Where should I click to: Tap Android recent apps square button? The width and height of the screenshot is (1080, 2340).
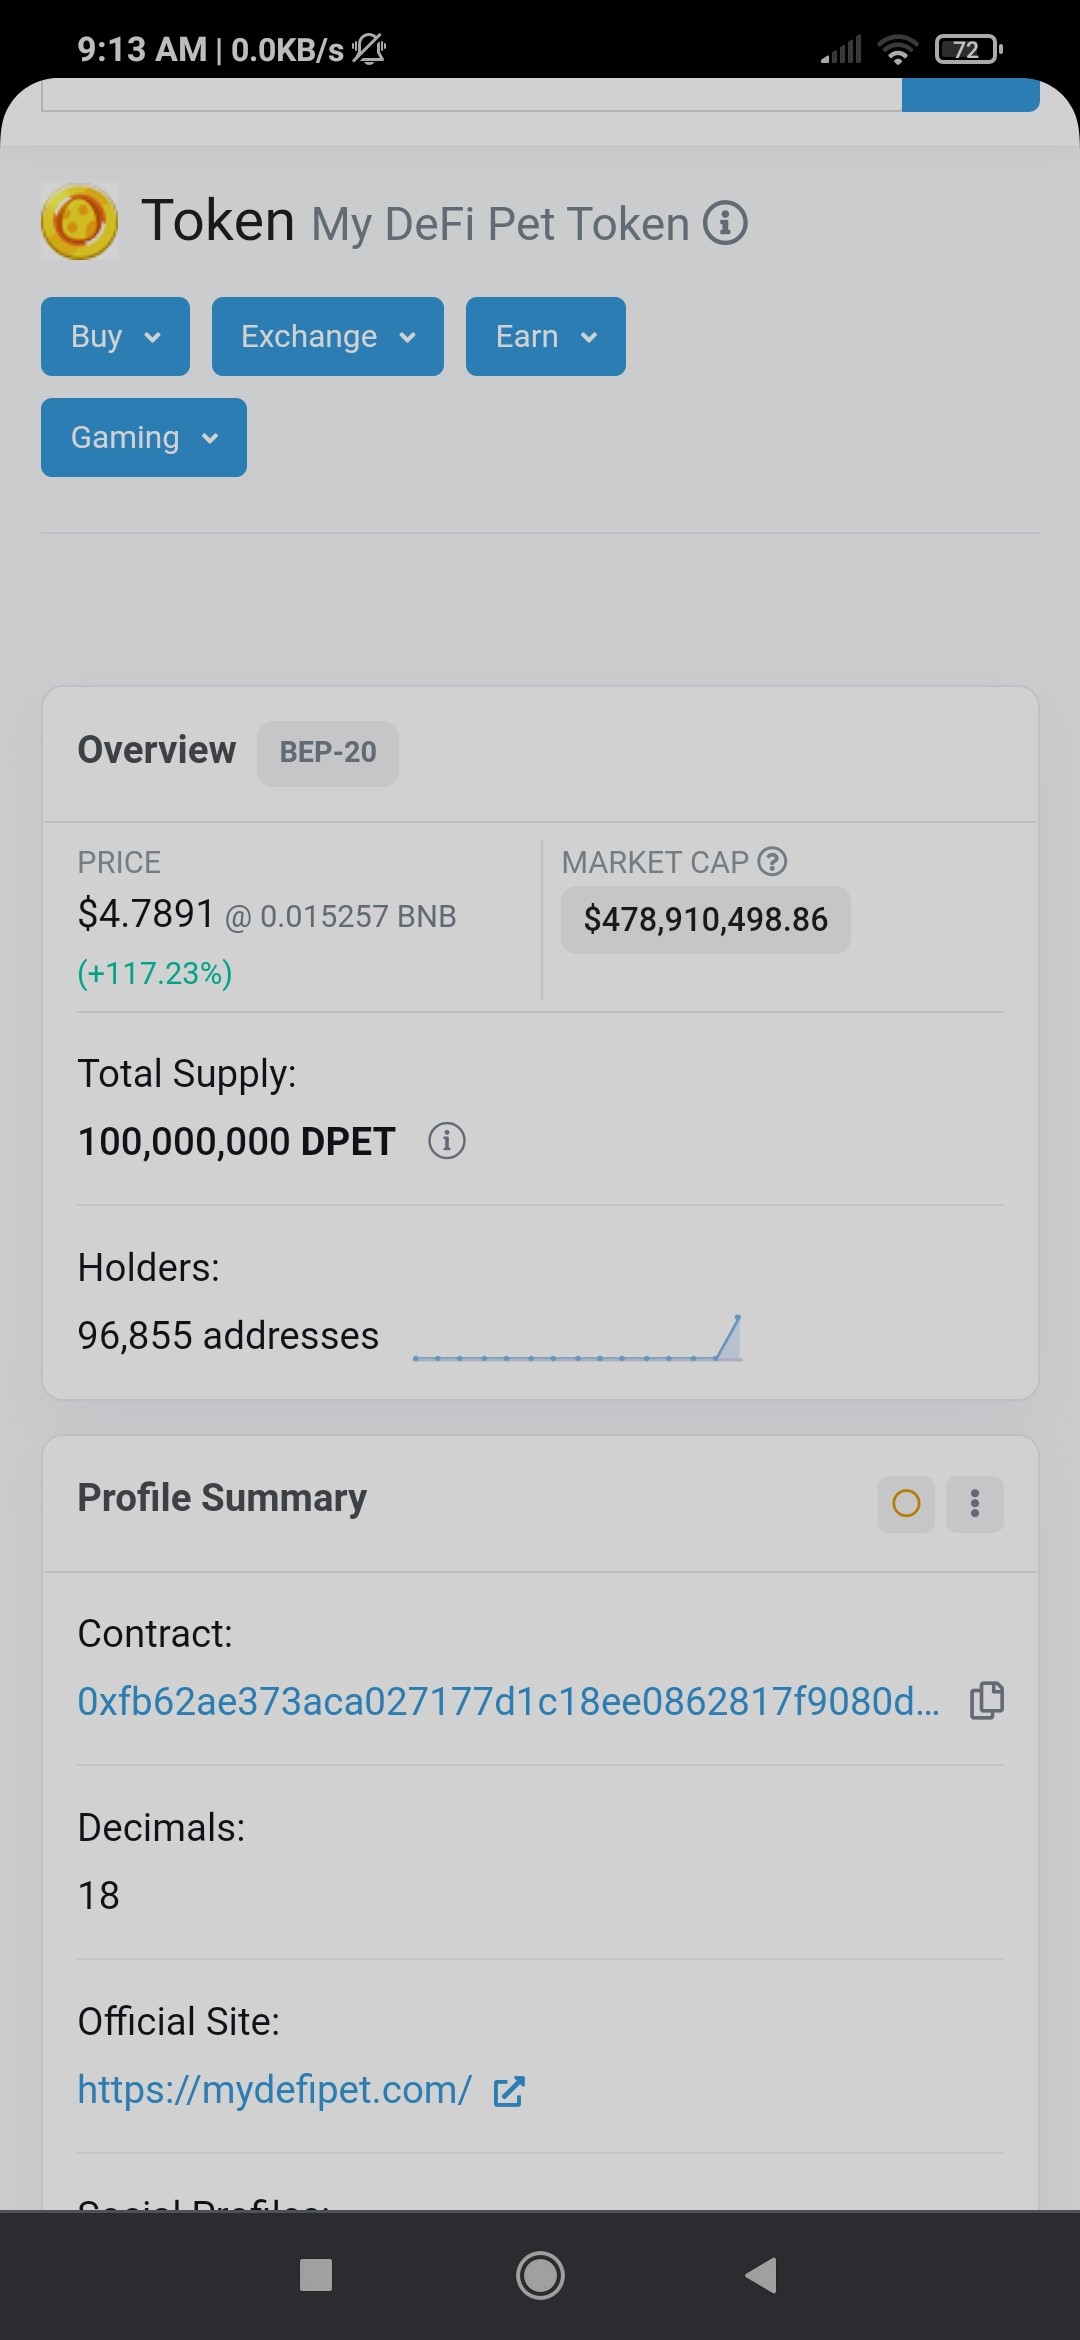click(x=316, y=2275)
